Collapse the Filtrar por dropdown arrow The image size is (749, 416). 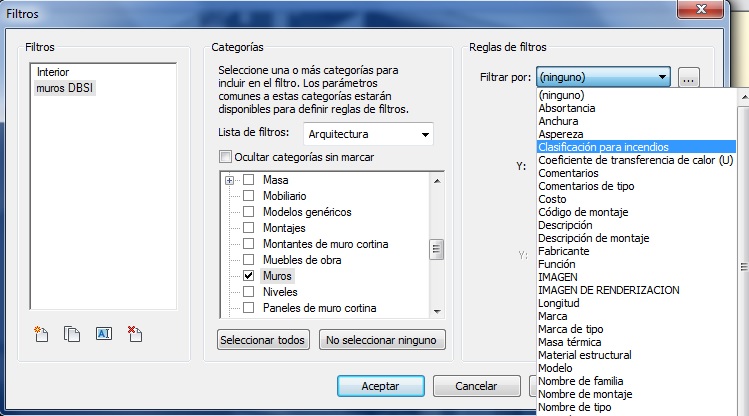pyautogui.click(x=661, y=77)
